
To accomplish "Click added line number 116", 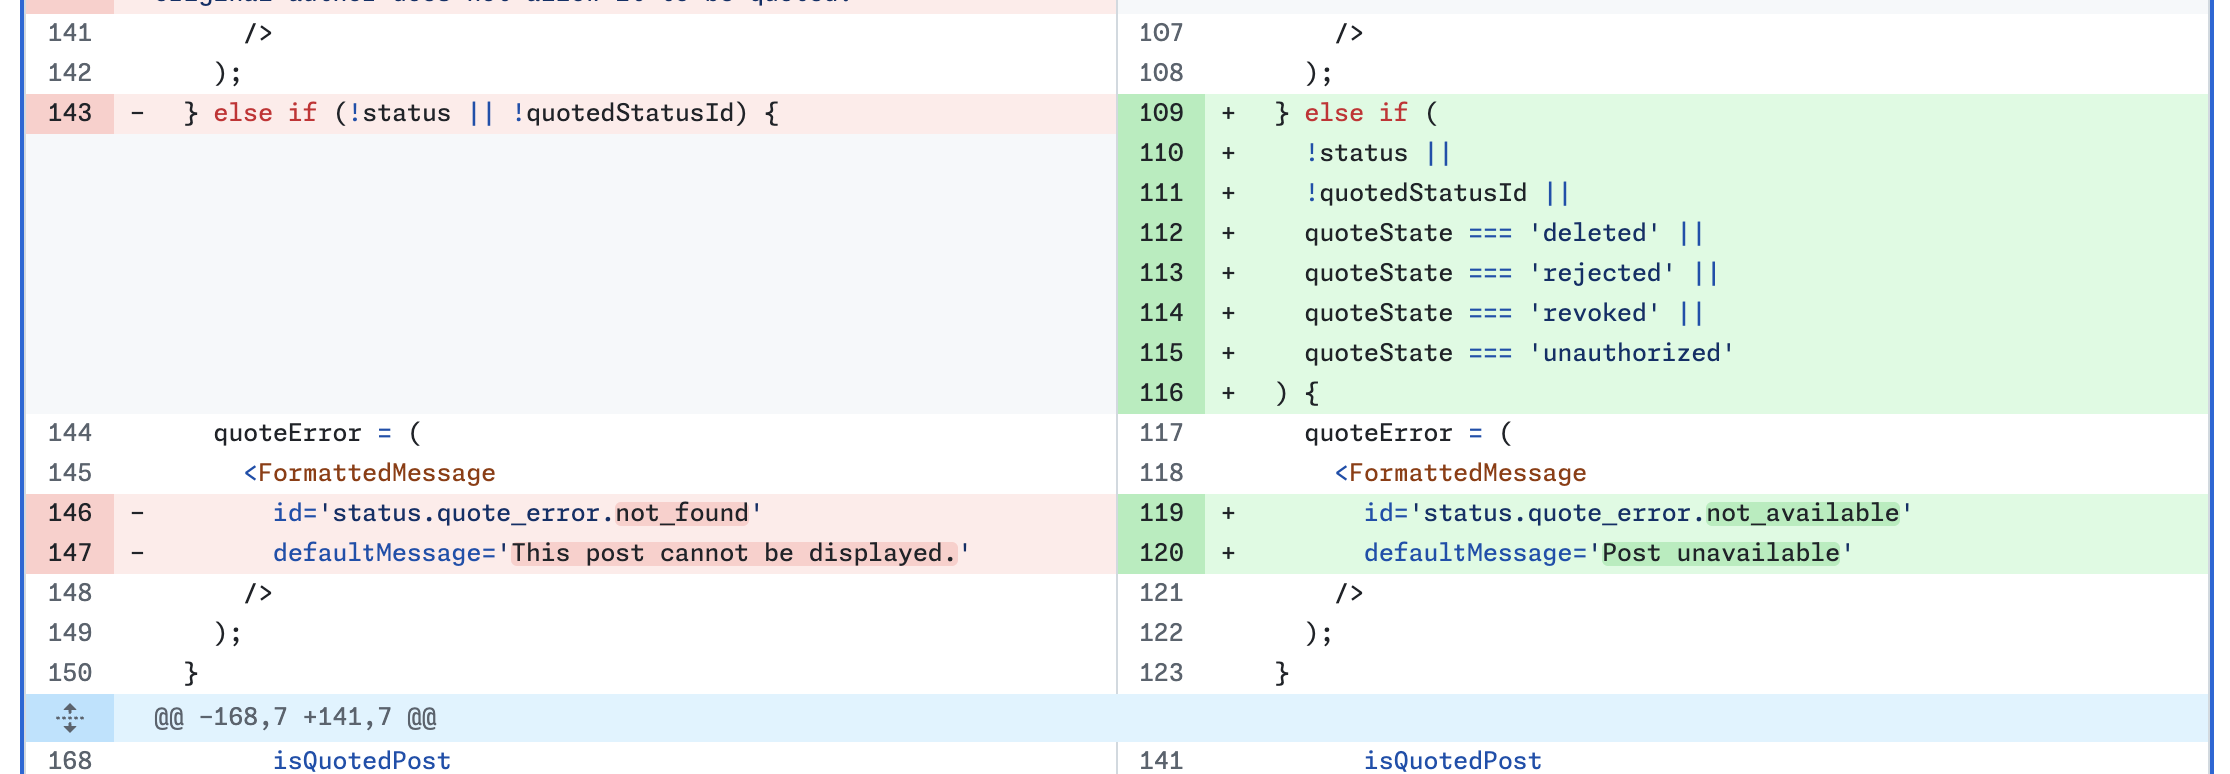I will 1160,393.
